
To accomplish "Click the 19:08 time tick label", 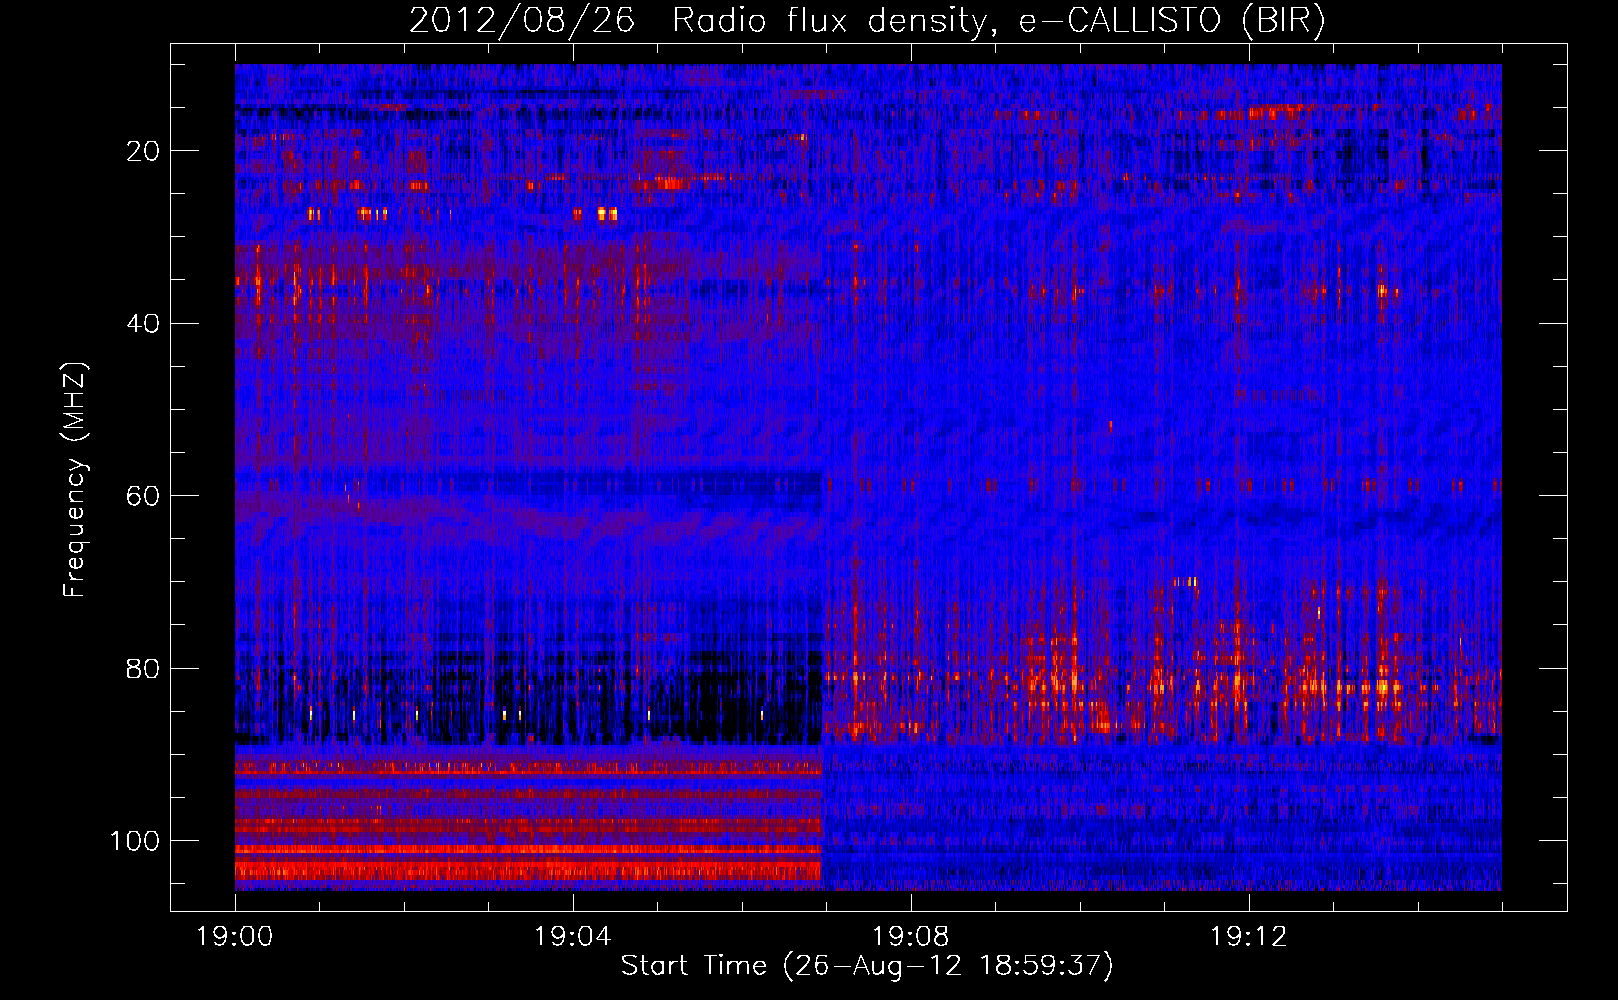I will (x=910, y=936).
